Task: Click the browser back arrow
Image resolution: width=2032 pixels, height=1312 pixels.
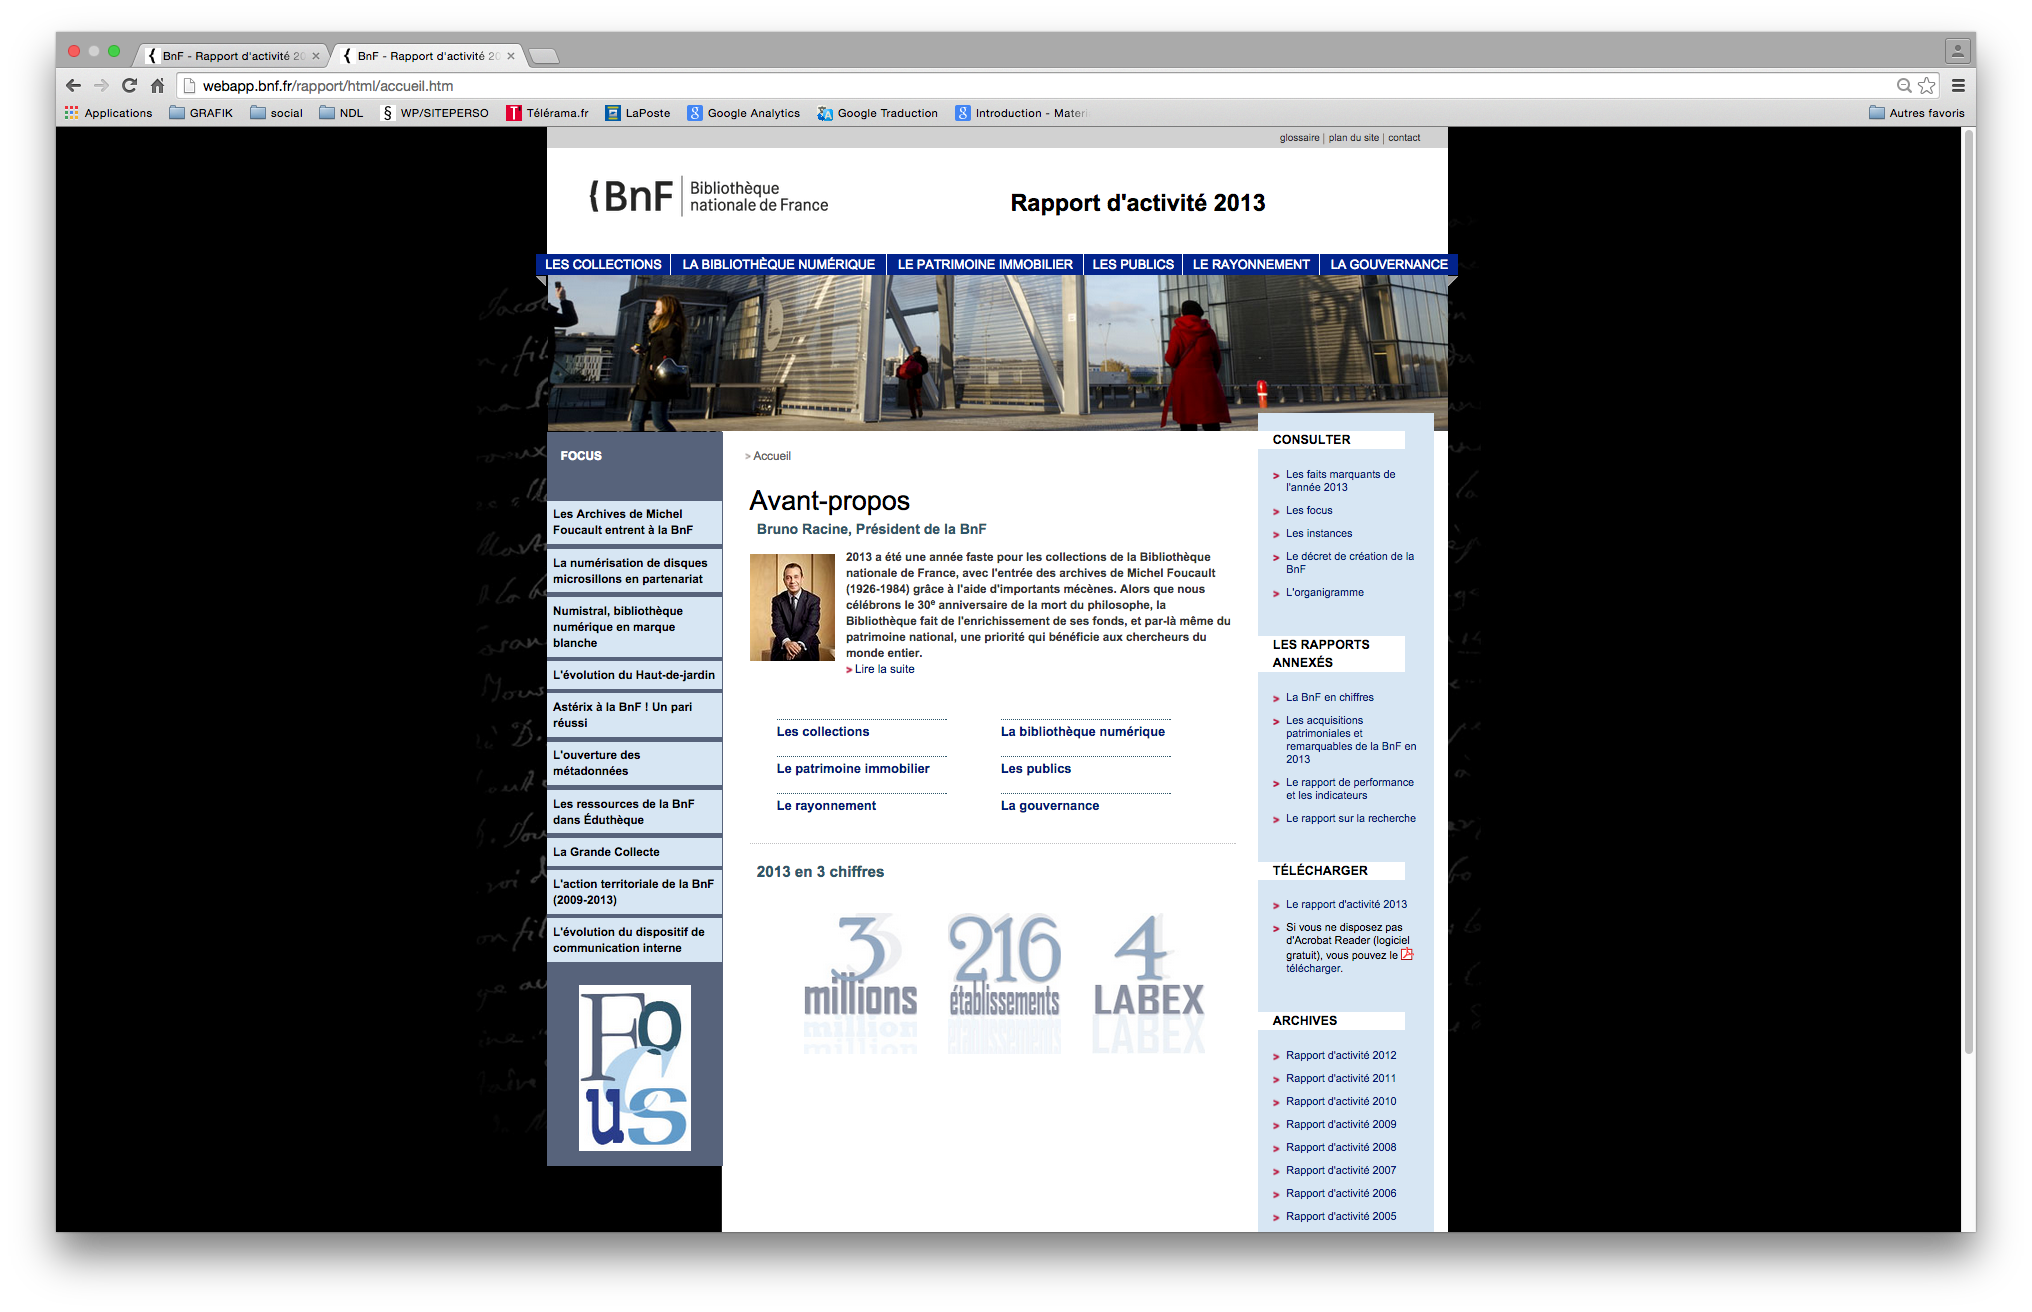Action: [73, 86]
